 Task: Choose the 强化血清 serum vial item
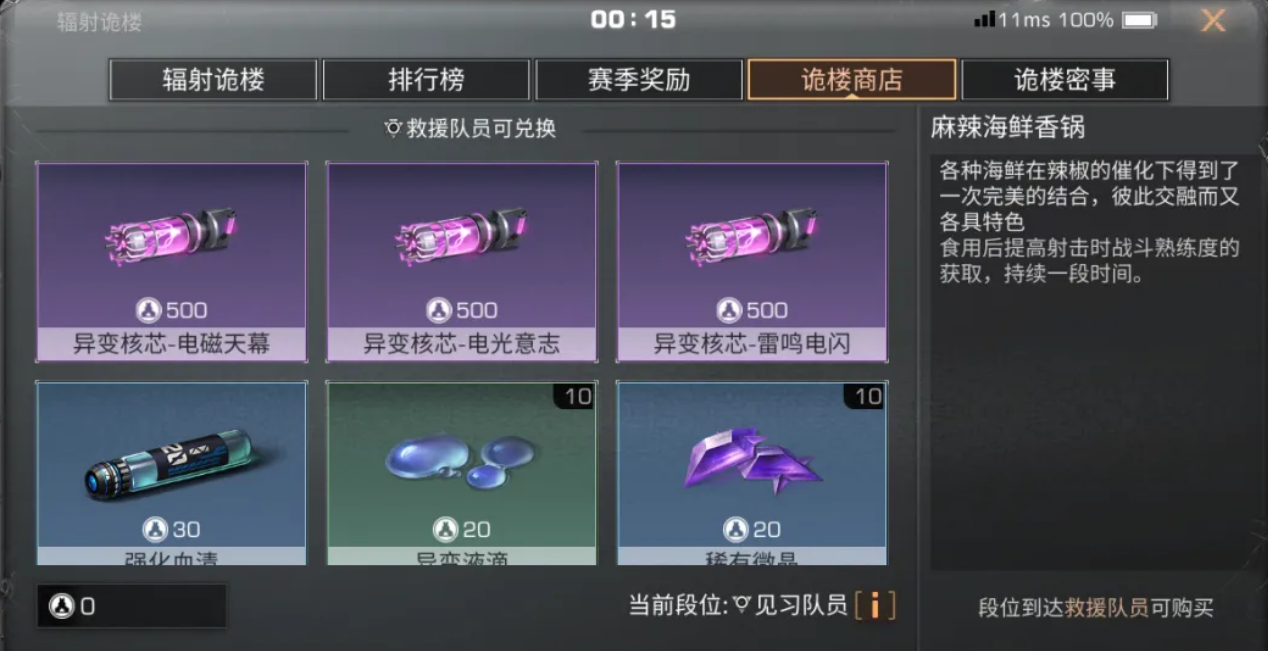tap(171, 473)
